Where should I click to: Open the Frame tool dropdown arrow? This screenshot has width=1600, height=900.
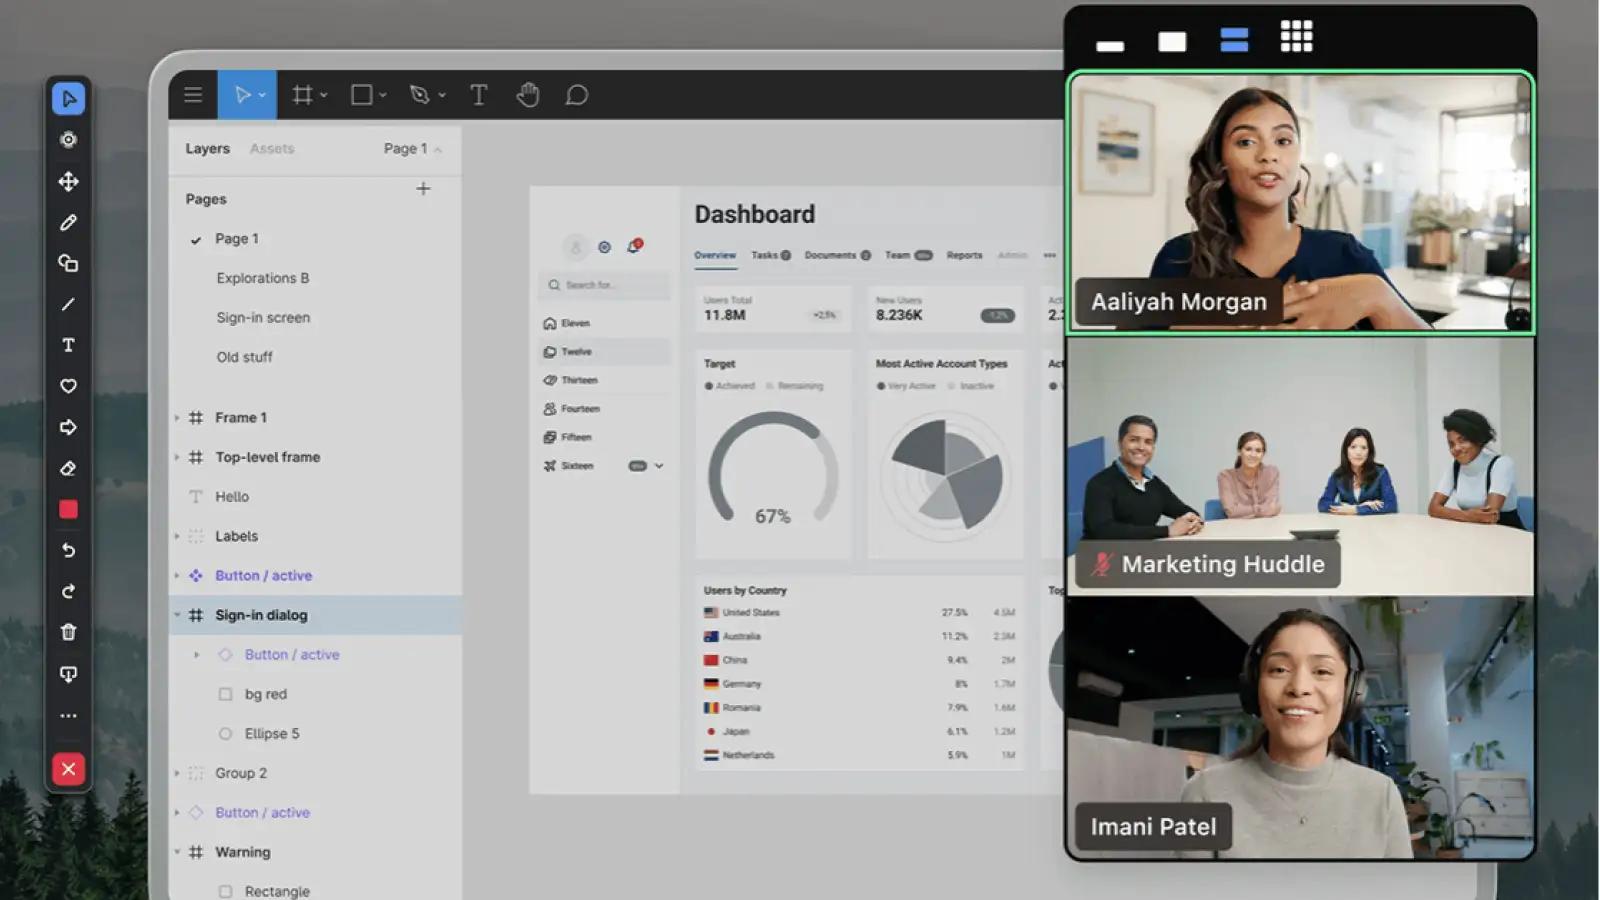tap(323, 96)
